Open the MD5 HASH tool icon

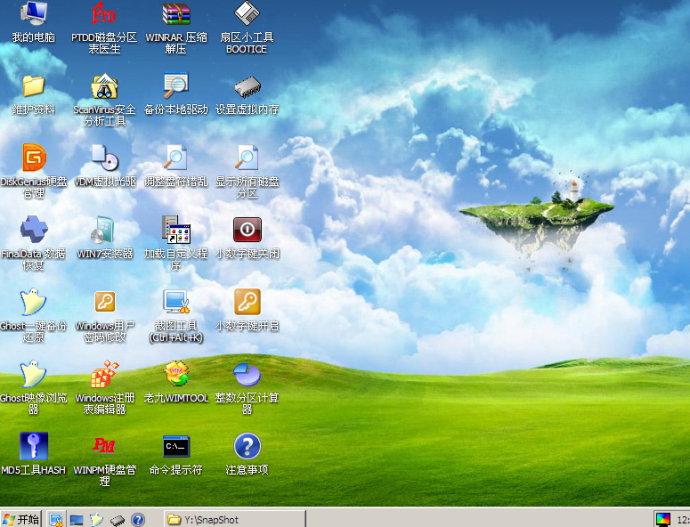click(x=34, y=446)
